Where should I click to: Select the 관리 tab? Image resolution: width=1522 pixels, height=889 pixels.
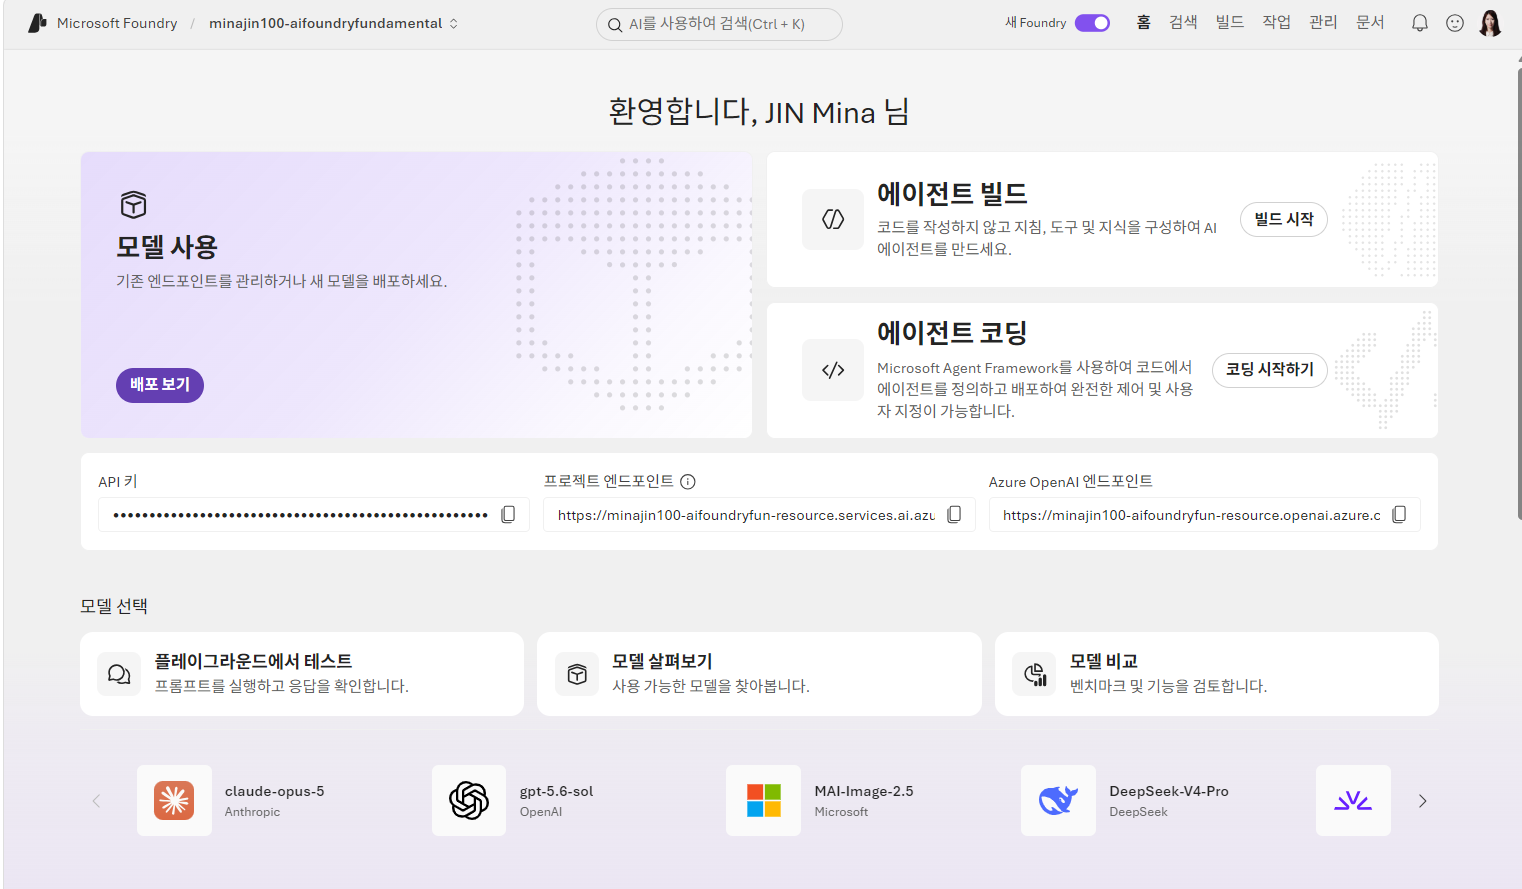tap(1323, 22)
